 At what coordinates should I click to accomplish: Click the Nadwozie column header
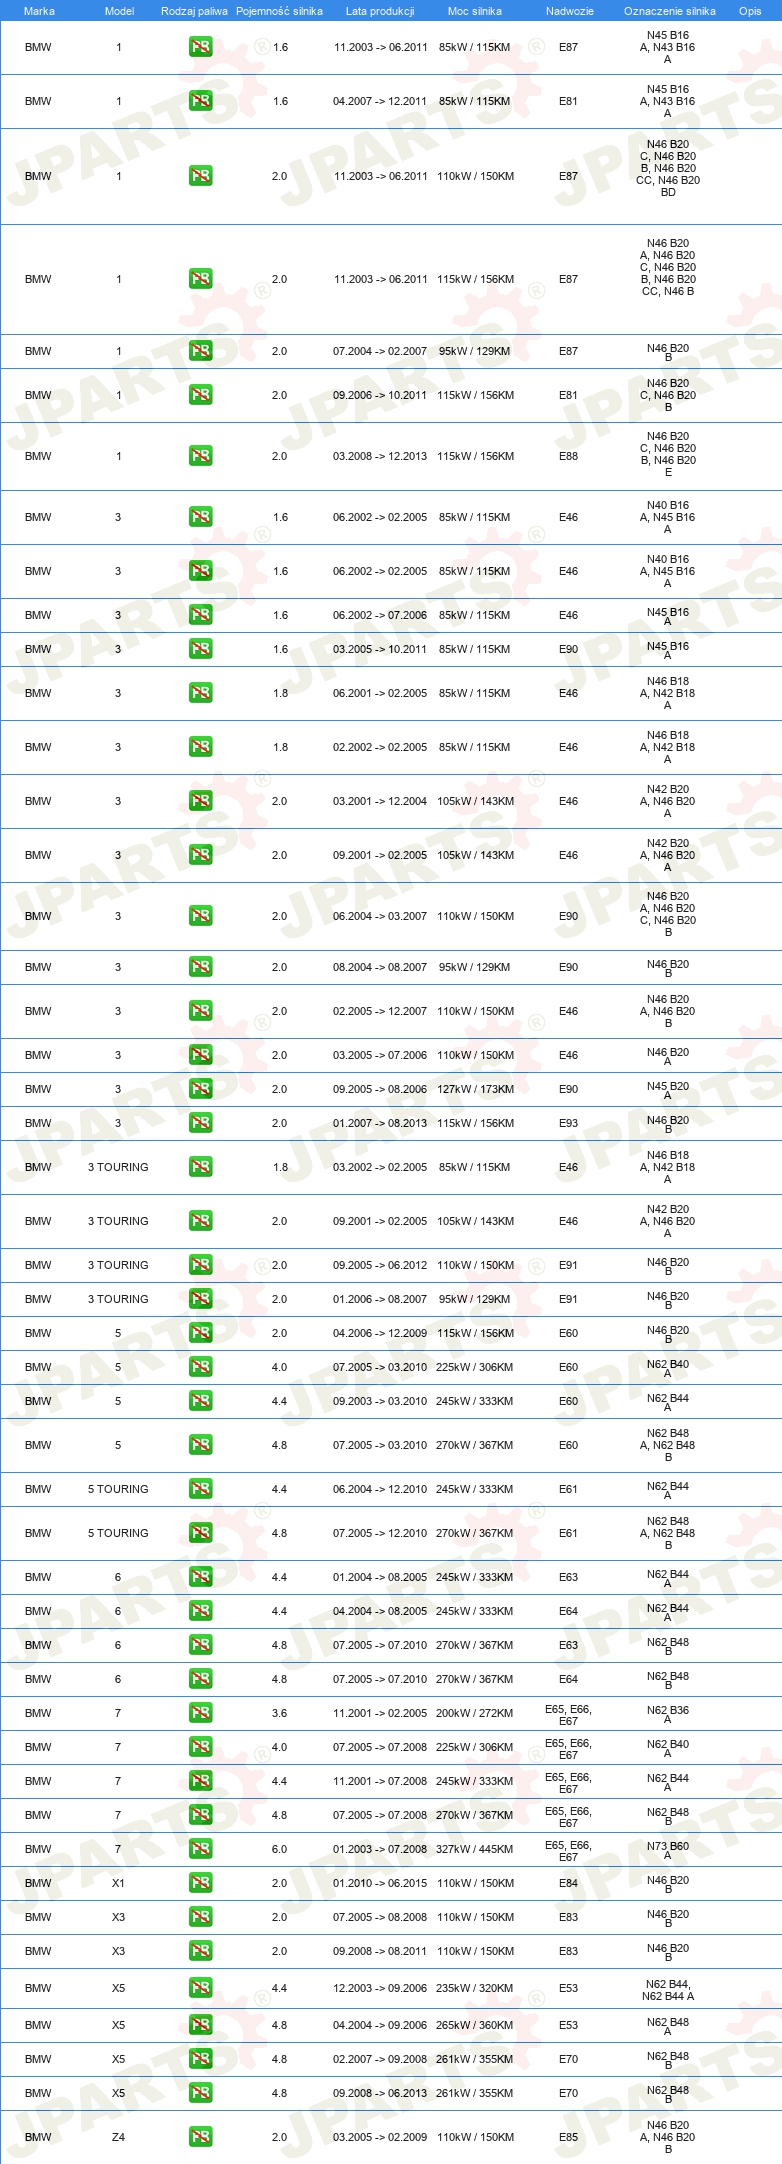point(569,11)
